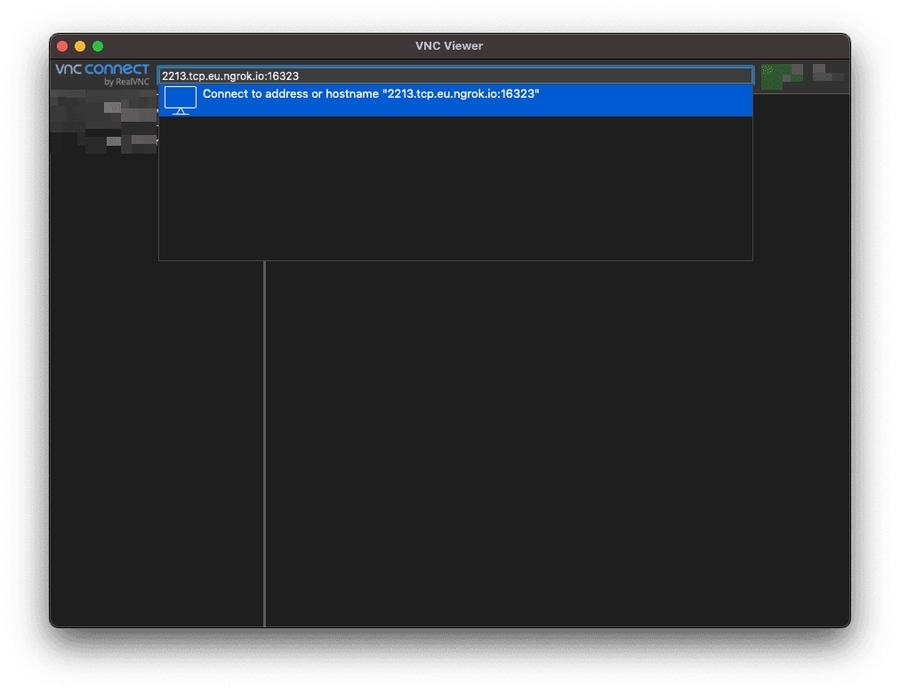Click the VNC Connect logo
Screen dimensions: 900x693
click(x=102, y=69)
